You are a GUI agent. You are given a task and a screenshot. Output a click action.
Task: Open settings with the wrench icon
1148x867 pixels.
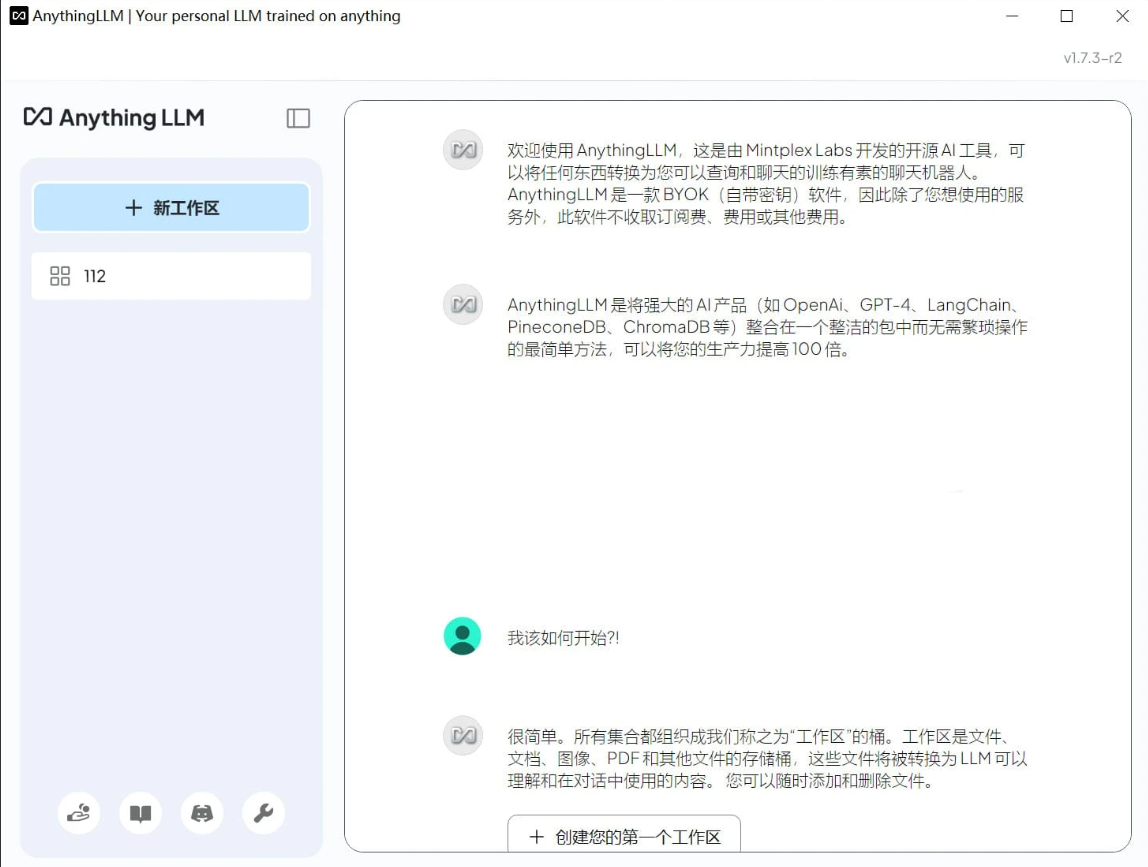coord(263,813)
